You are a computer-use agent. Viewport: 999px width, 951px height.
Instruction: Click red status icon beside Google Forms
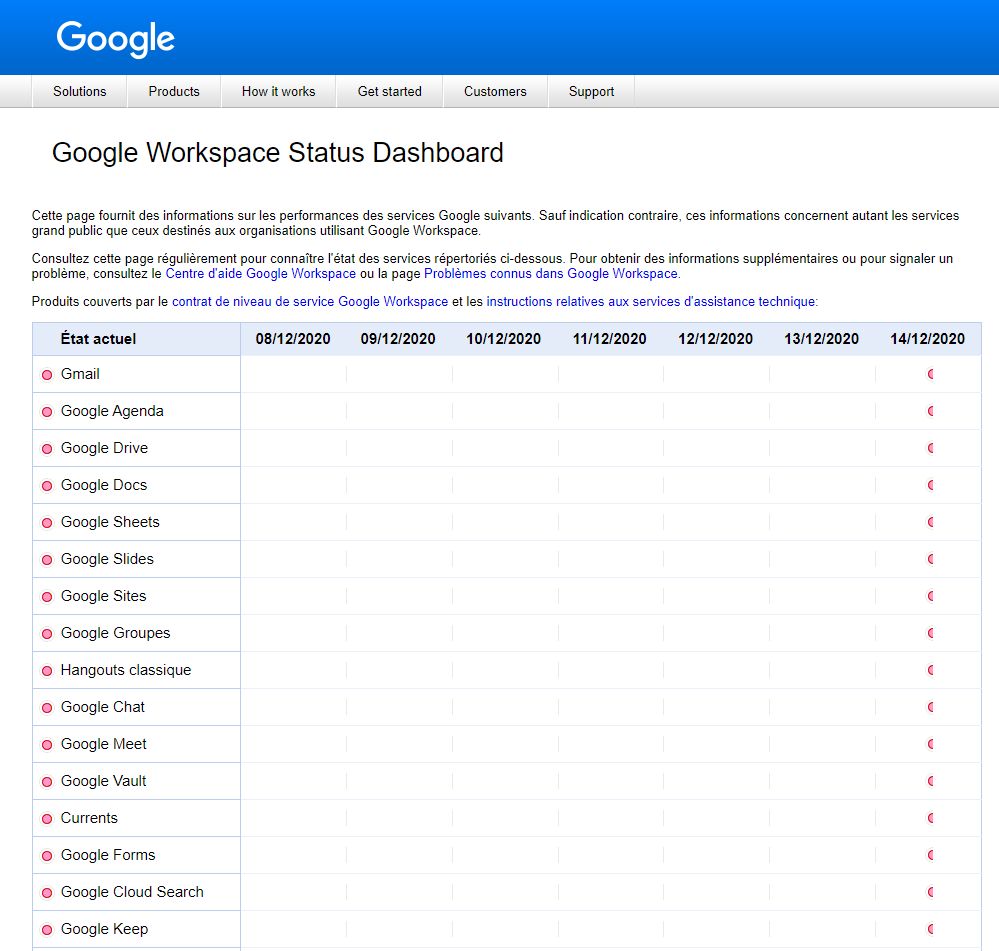pyautogui.click(x=47, y=855)
